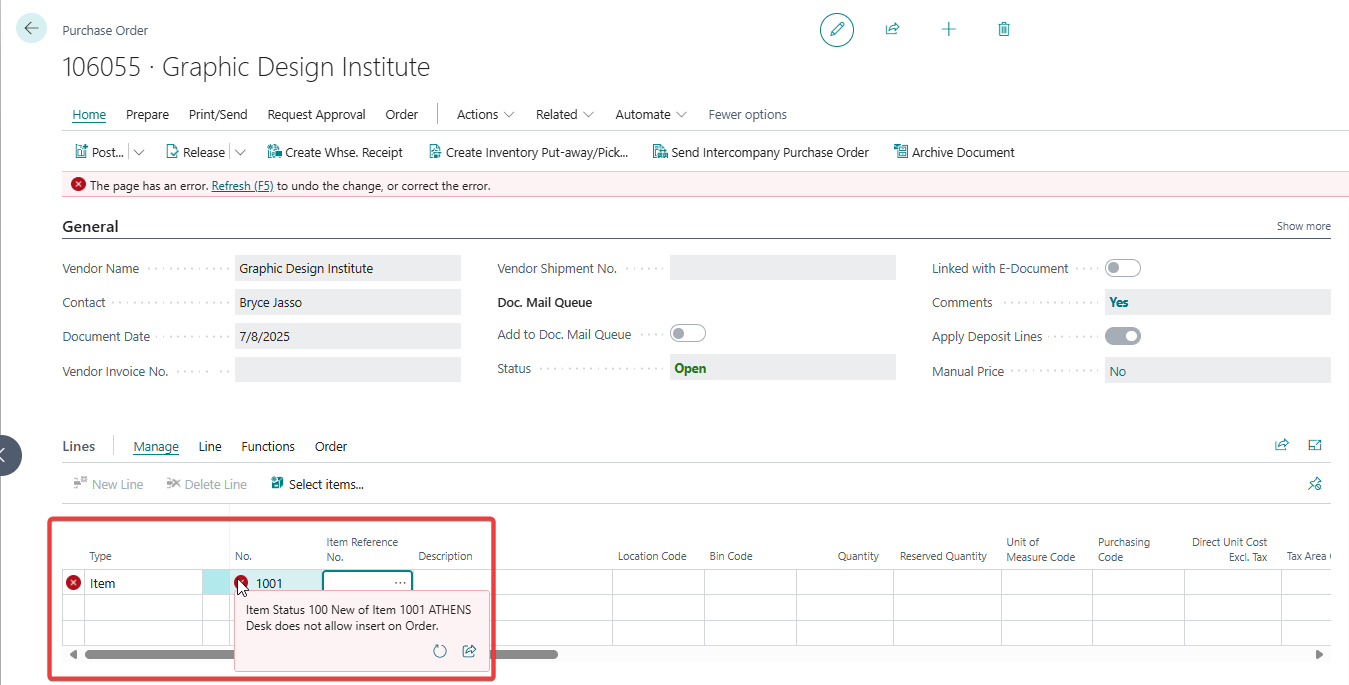This screenshot has height=685, width=1349.
Task: Click the Refresh (F5) link
Action: click(x=243, y=186)
